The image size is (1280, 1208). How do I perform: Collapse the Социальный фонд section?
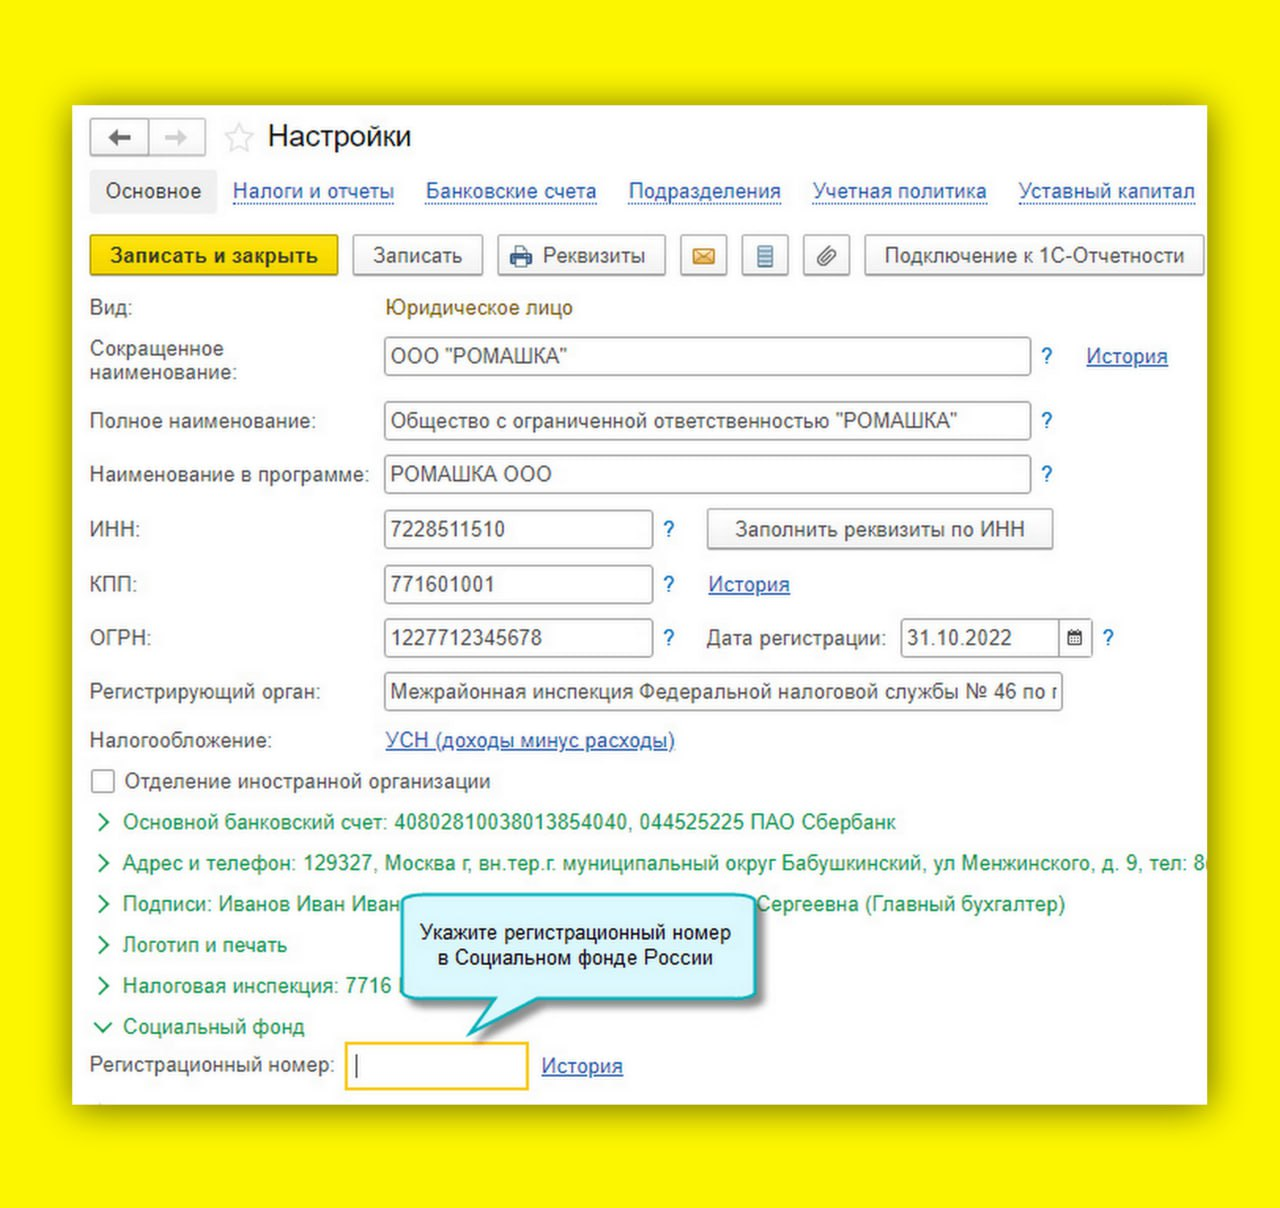click(x=103, y=1027)
